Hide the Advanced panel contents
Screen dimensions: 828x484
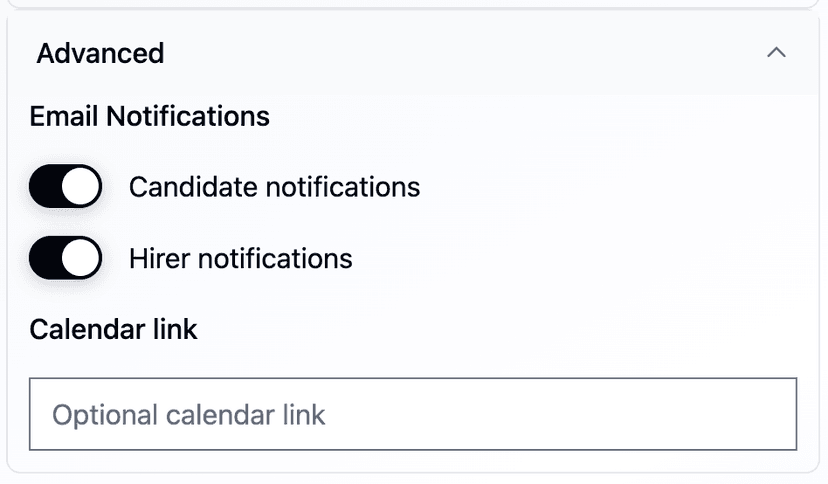coord(776,53)
